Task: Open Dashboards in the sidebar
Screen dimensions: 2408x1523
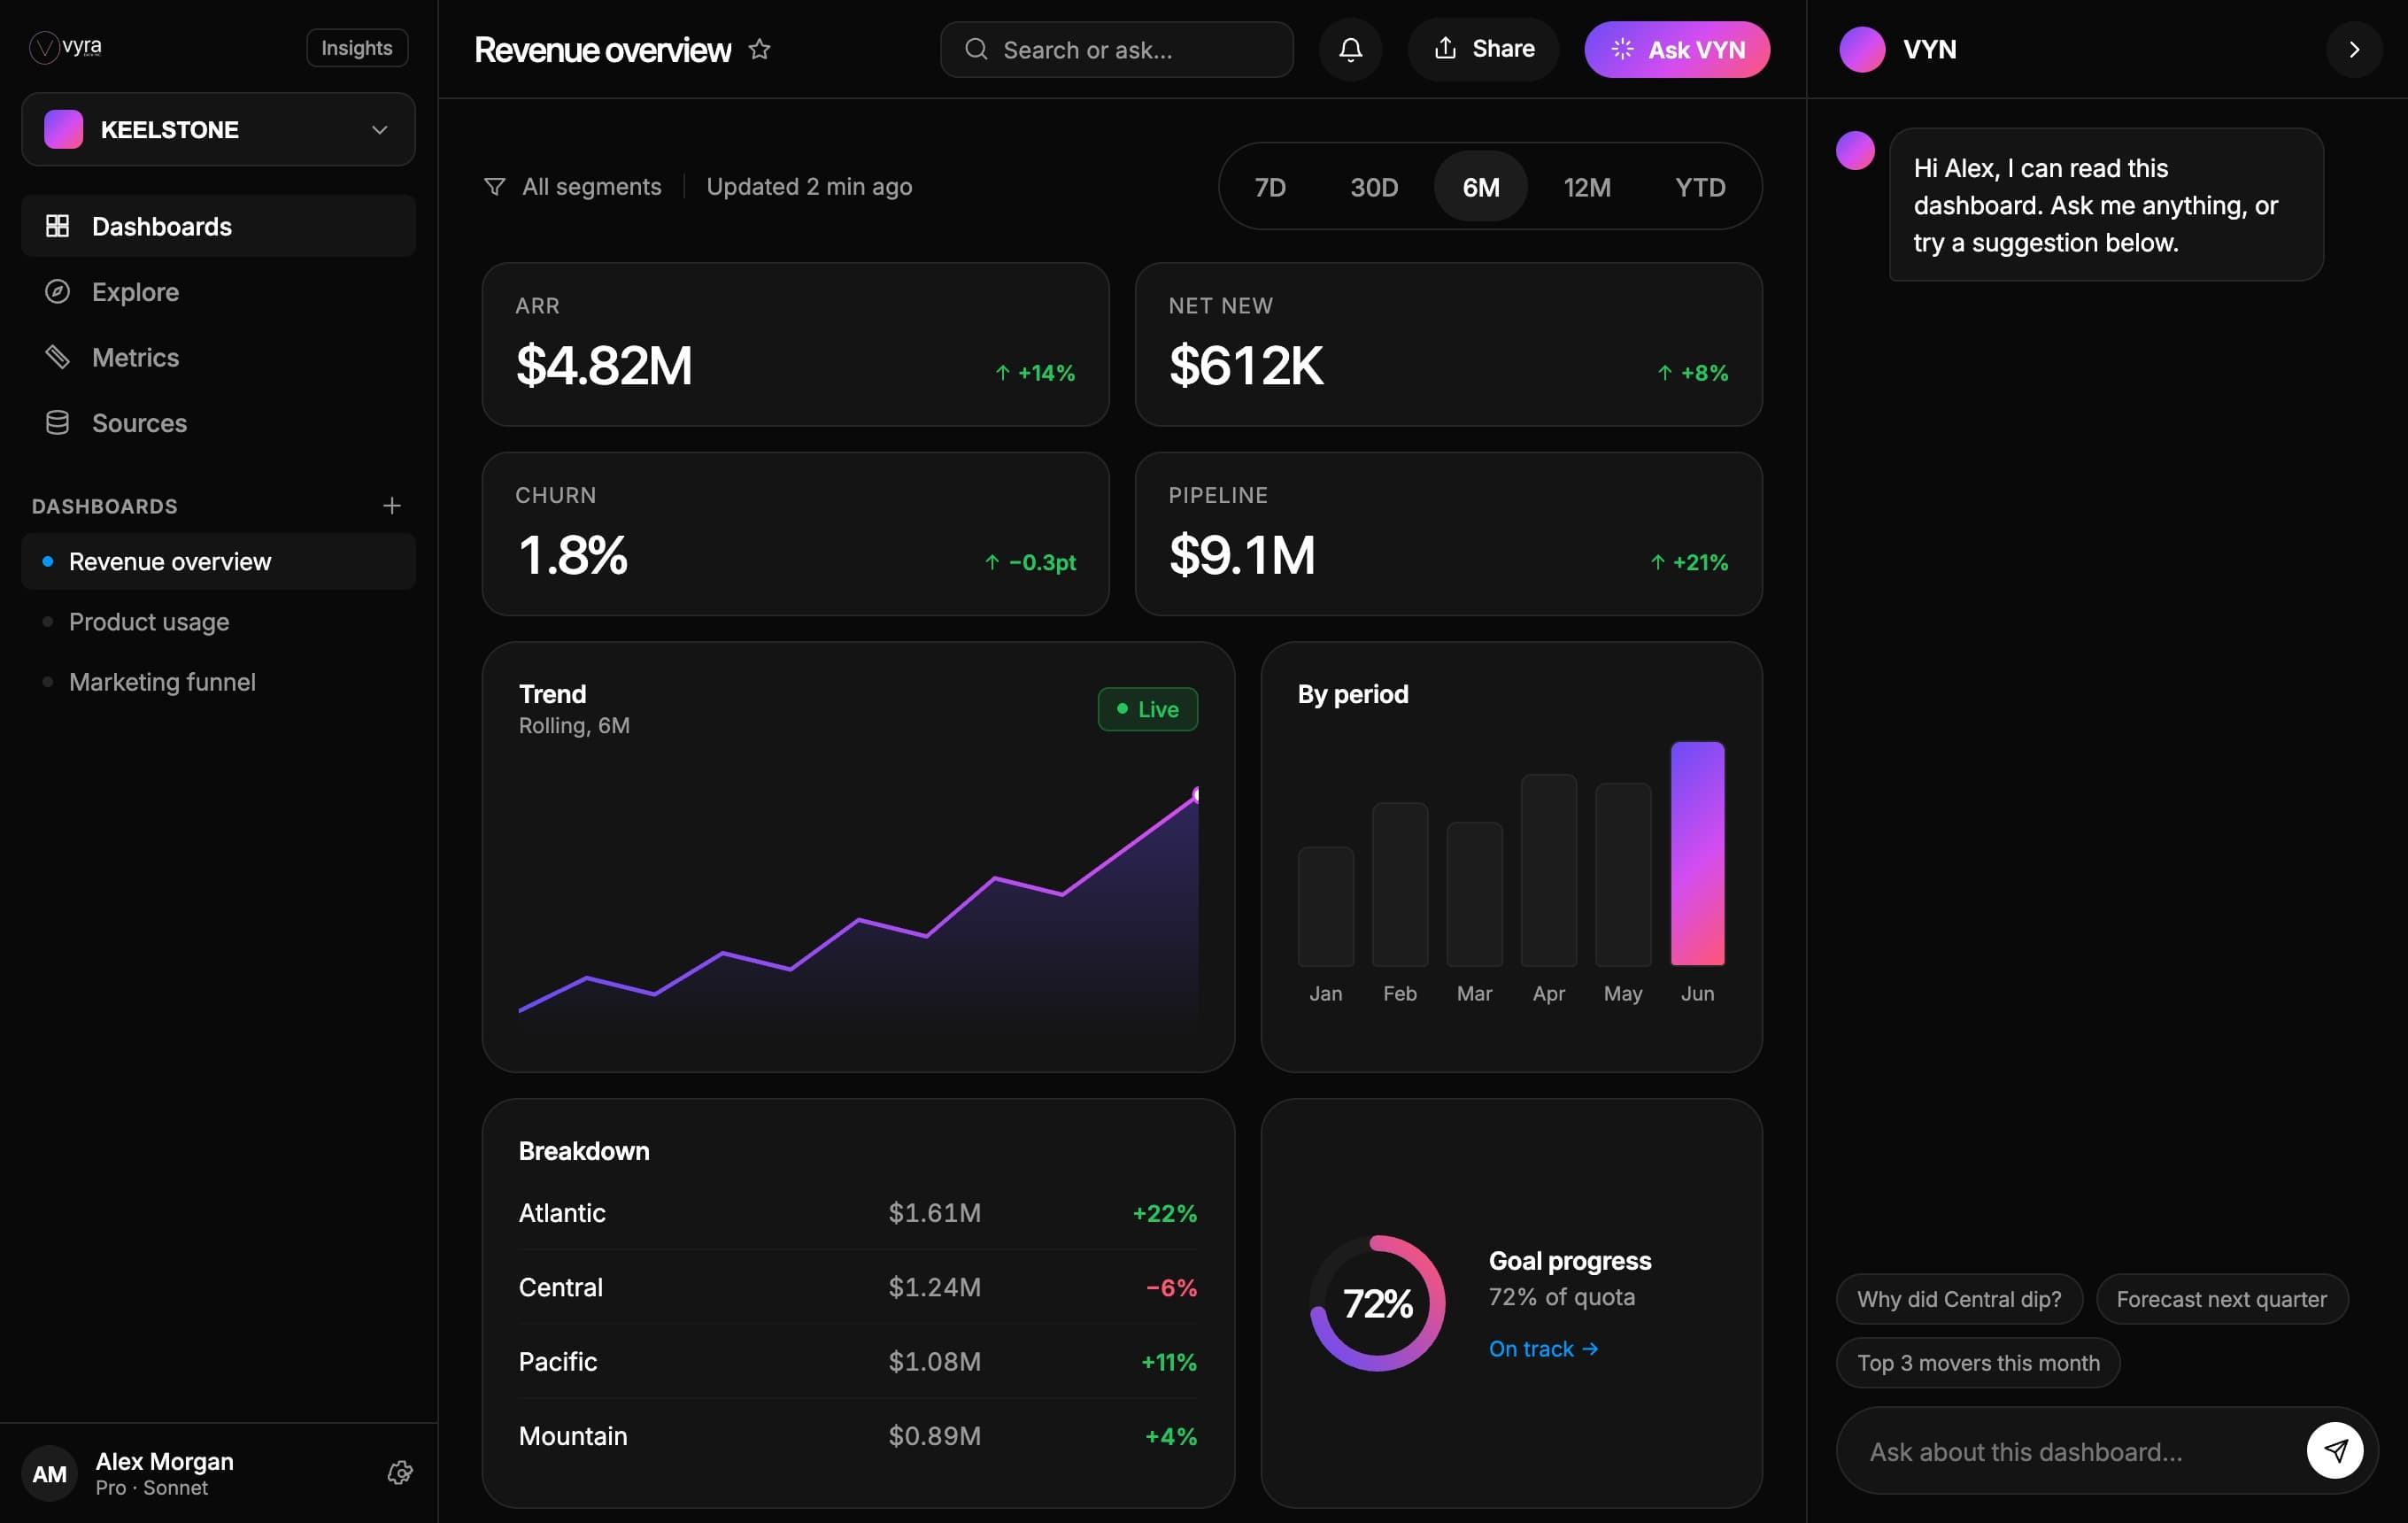Action: 218,226
